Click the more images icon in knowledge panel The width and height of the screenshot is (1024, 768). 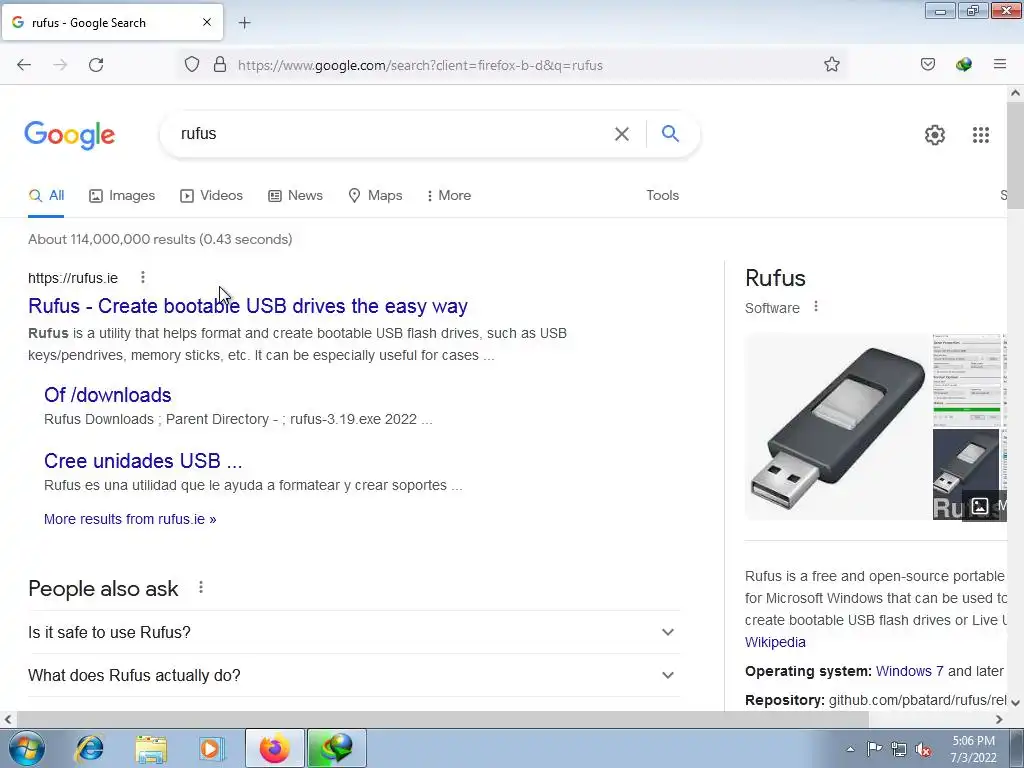980,506
